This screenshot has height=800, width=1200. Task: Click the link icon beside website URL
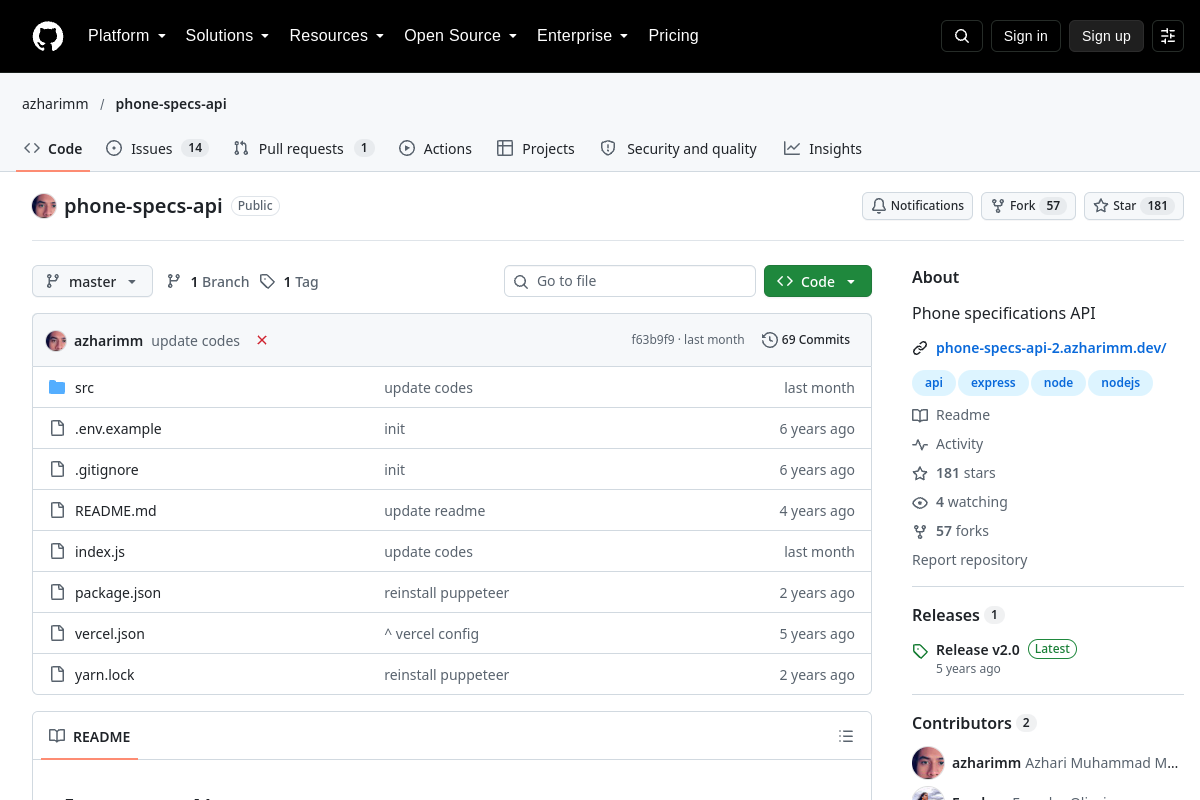pyautogui.click(x=920, y=348)
